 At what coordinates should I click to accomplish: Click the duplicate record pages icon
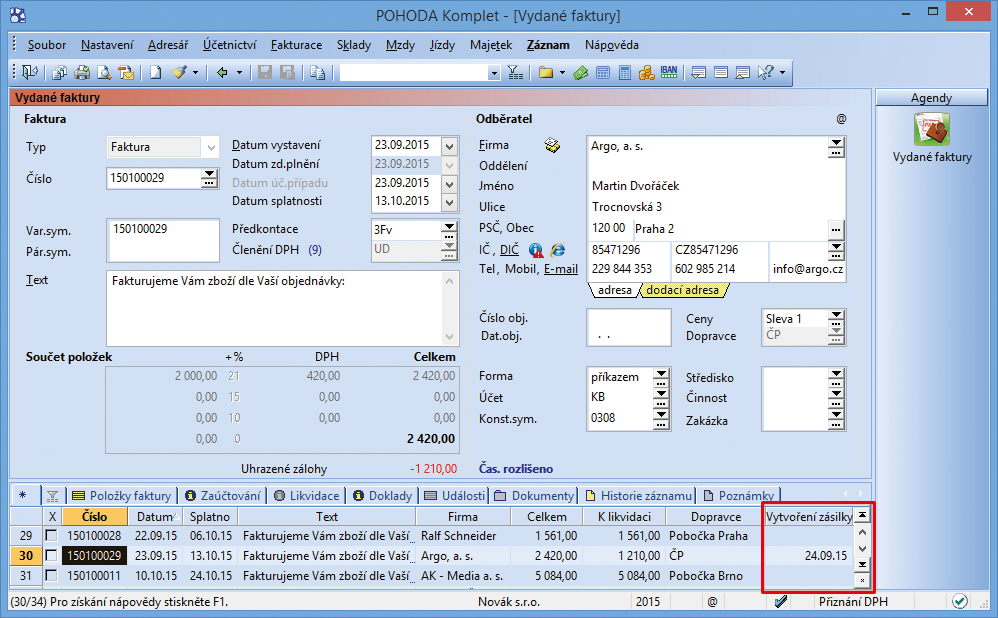318,73
